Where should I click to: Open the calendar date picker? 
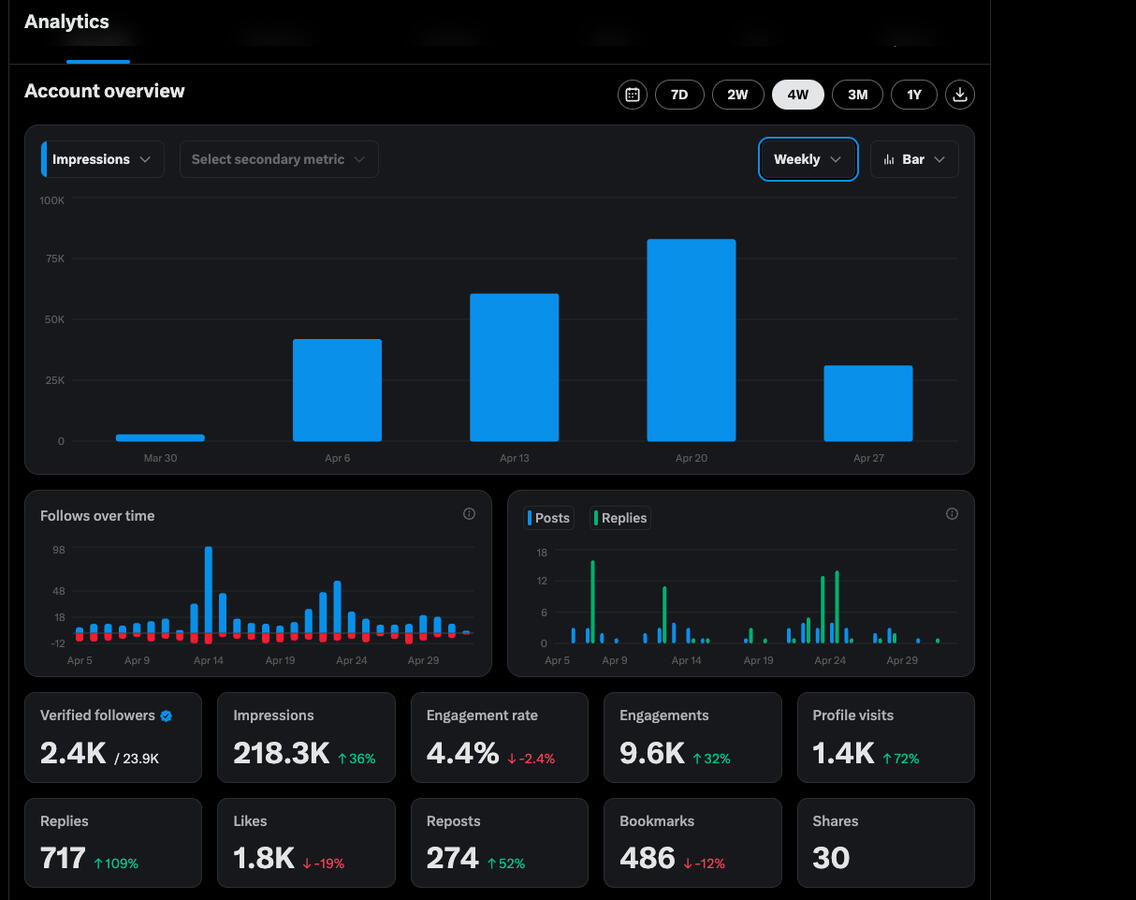(632, 94)
